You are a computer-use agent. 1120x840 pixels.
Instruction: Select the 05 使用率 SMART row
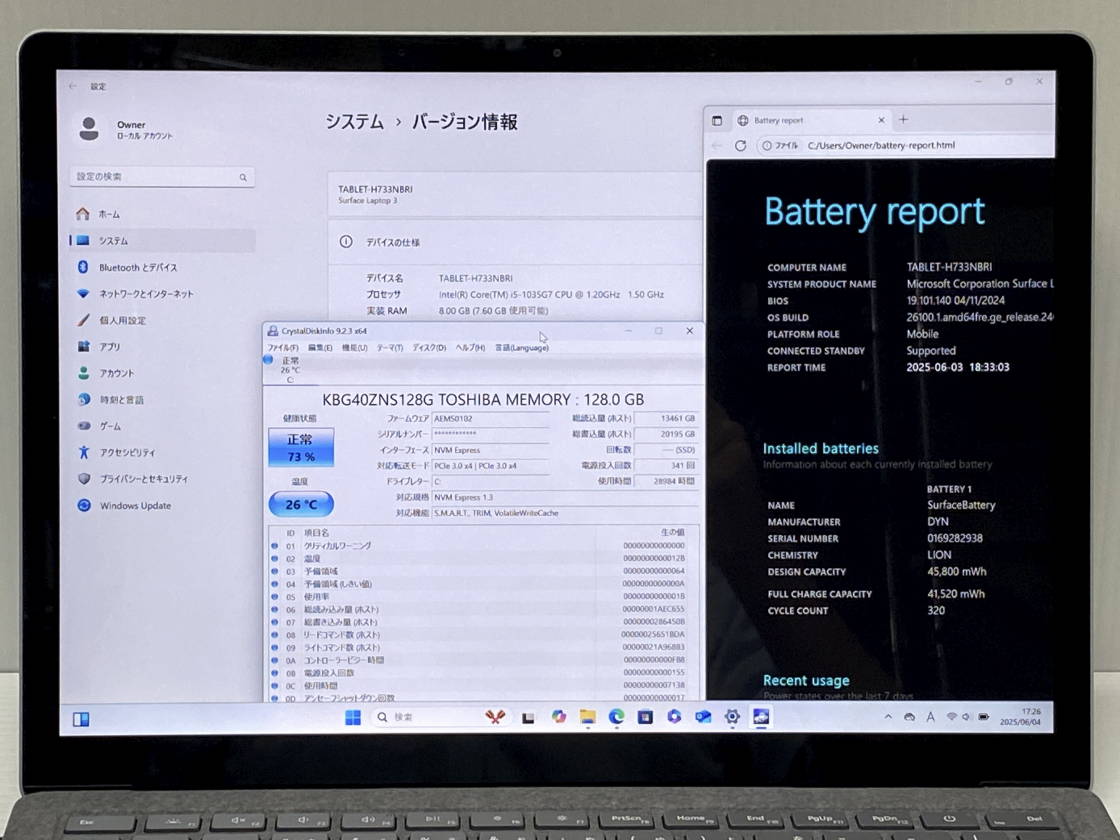(480, 596)
